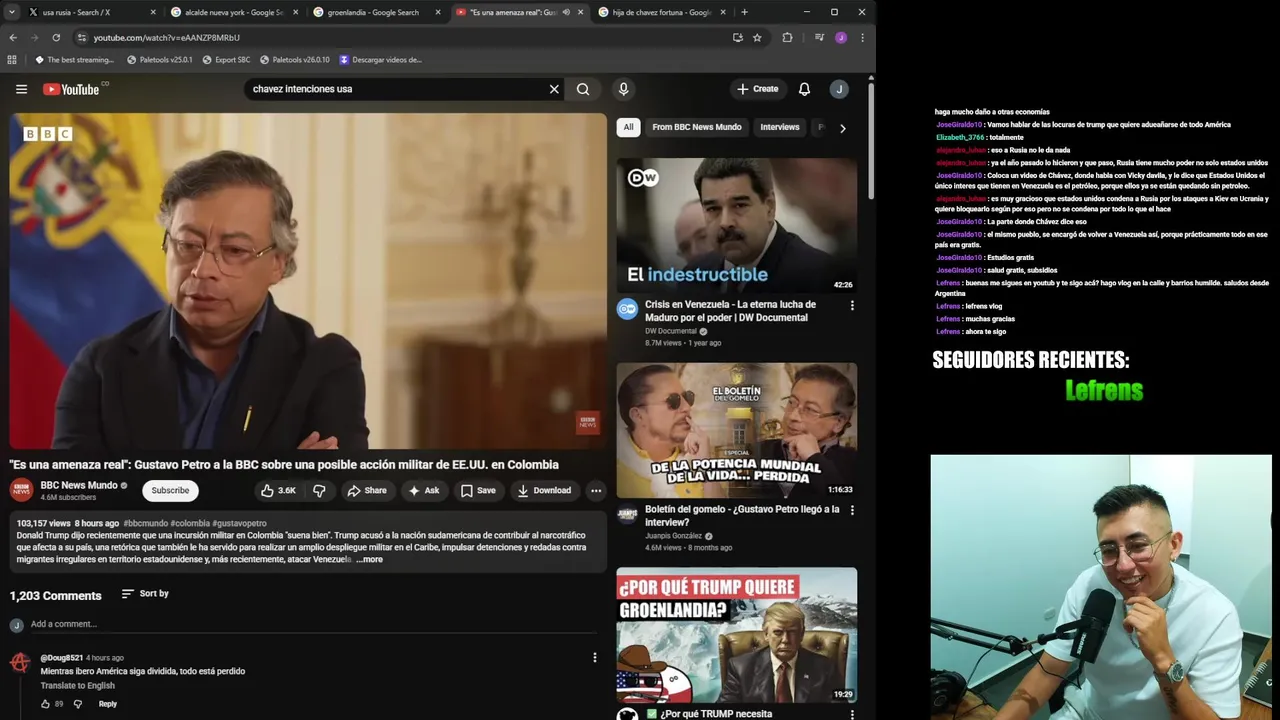
Task: Open options menu for @Doug8521's comment
Action: pos(594,657)
